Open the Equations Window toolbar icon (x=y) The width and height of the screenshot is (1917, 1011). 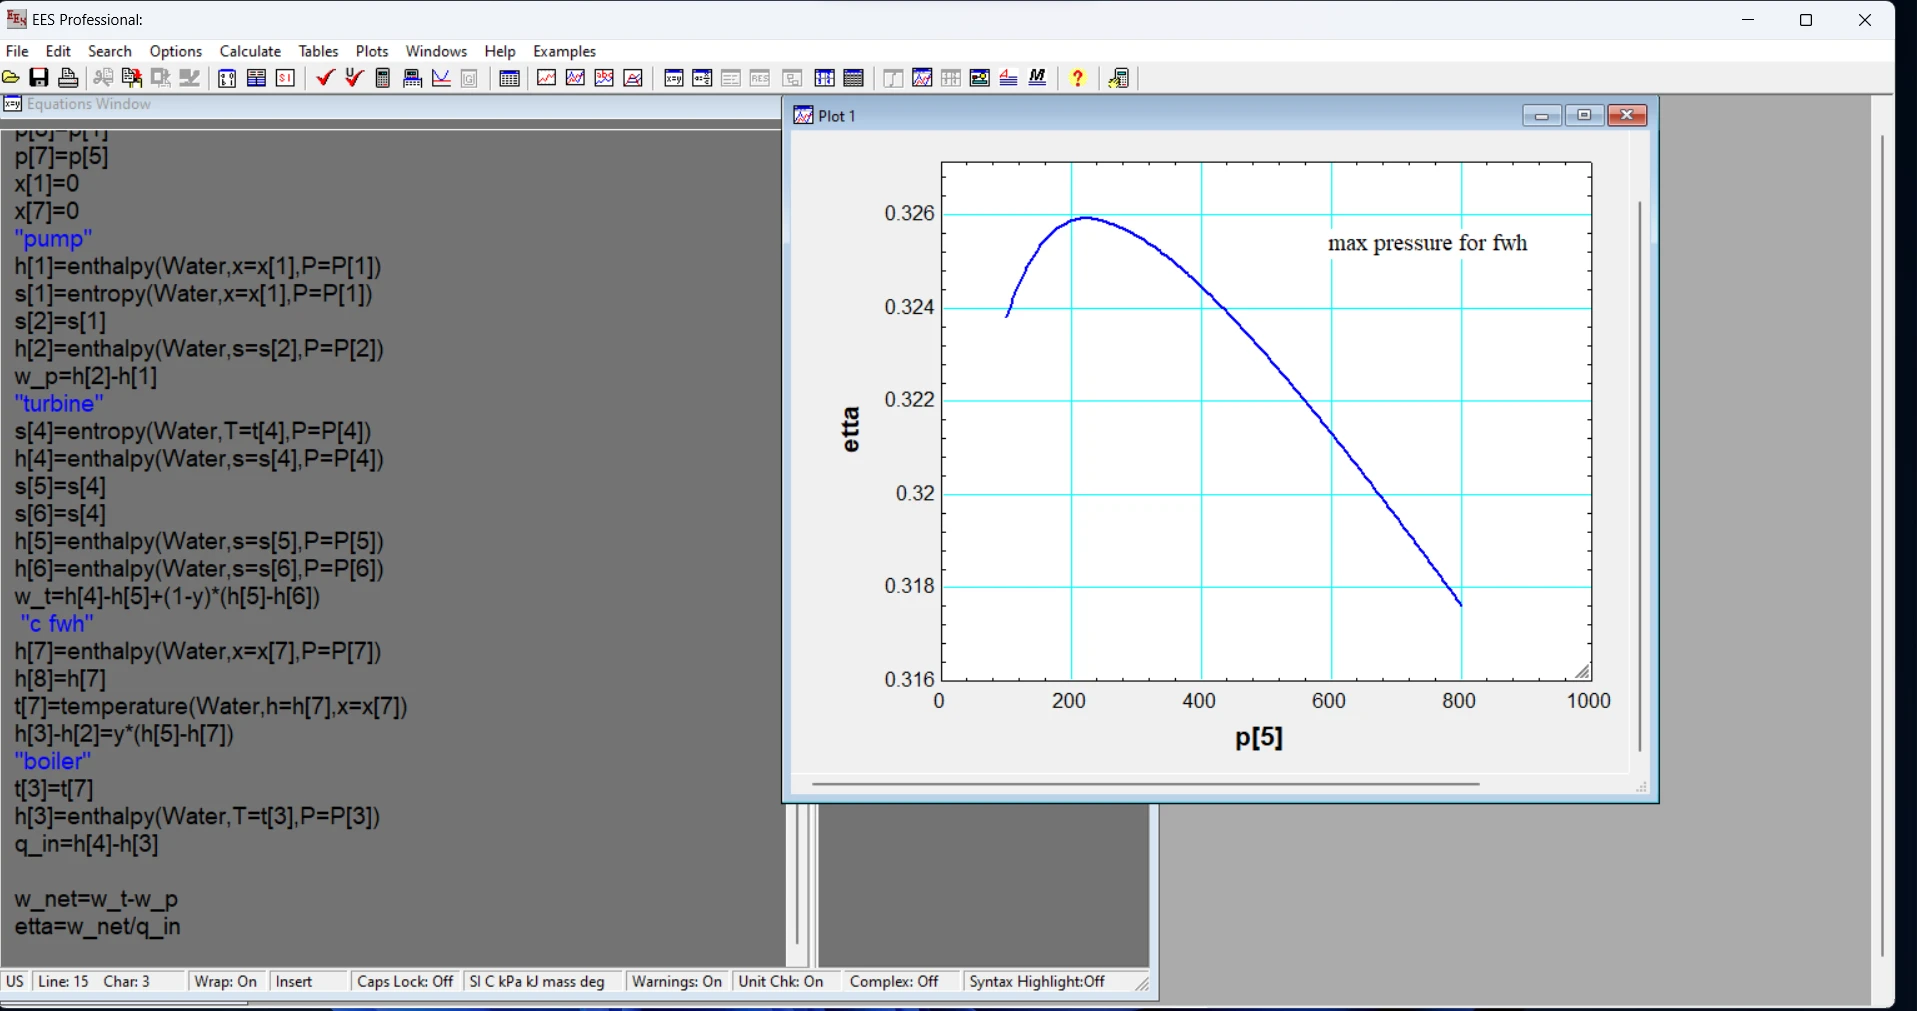tap(674, 78)
